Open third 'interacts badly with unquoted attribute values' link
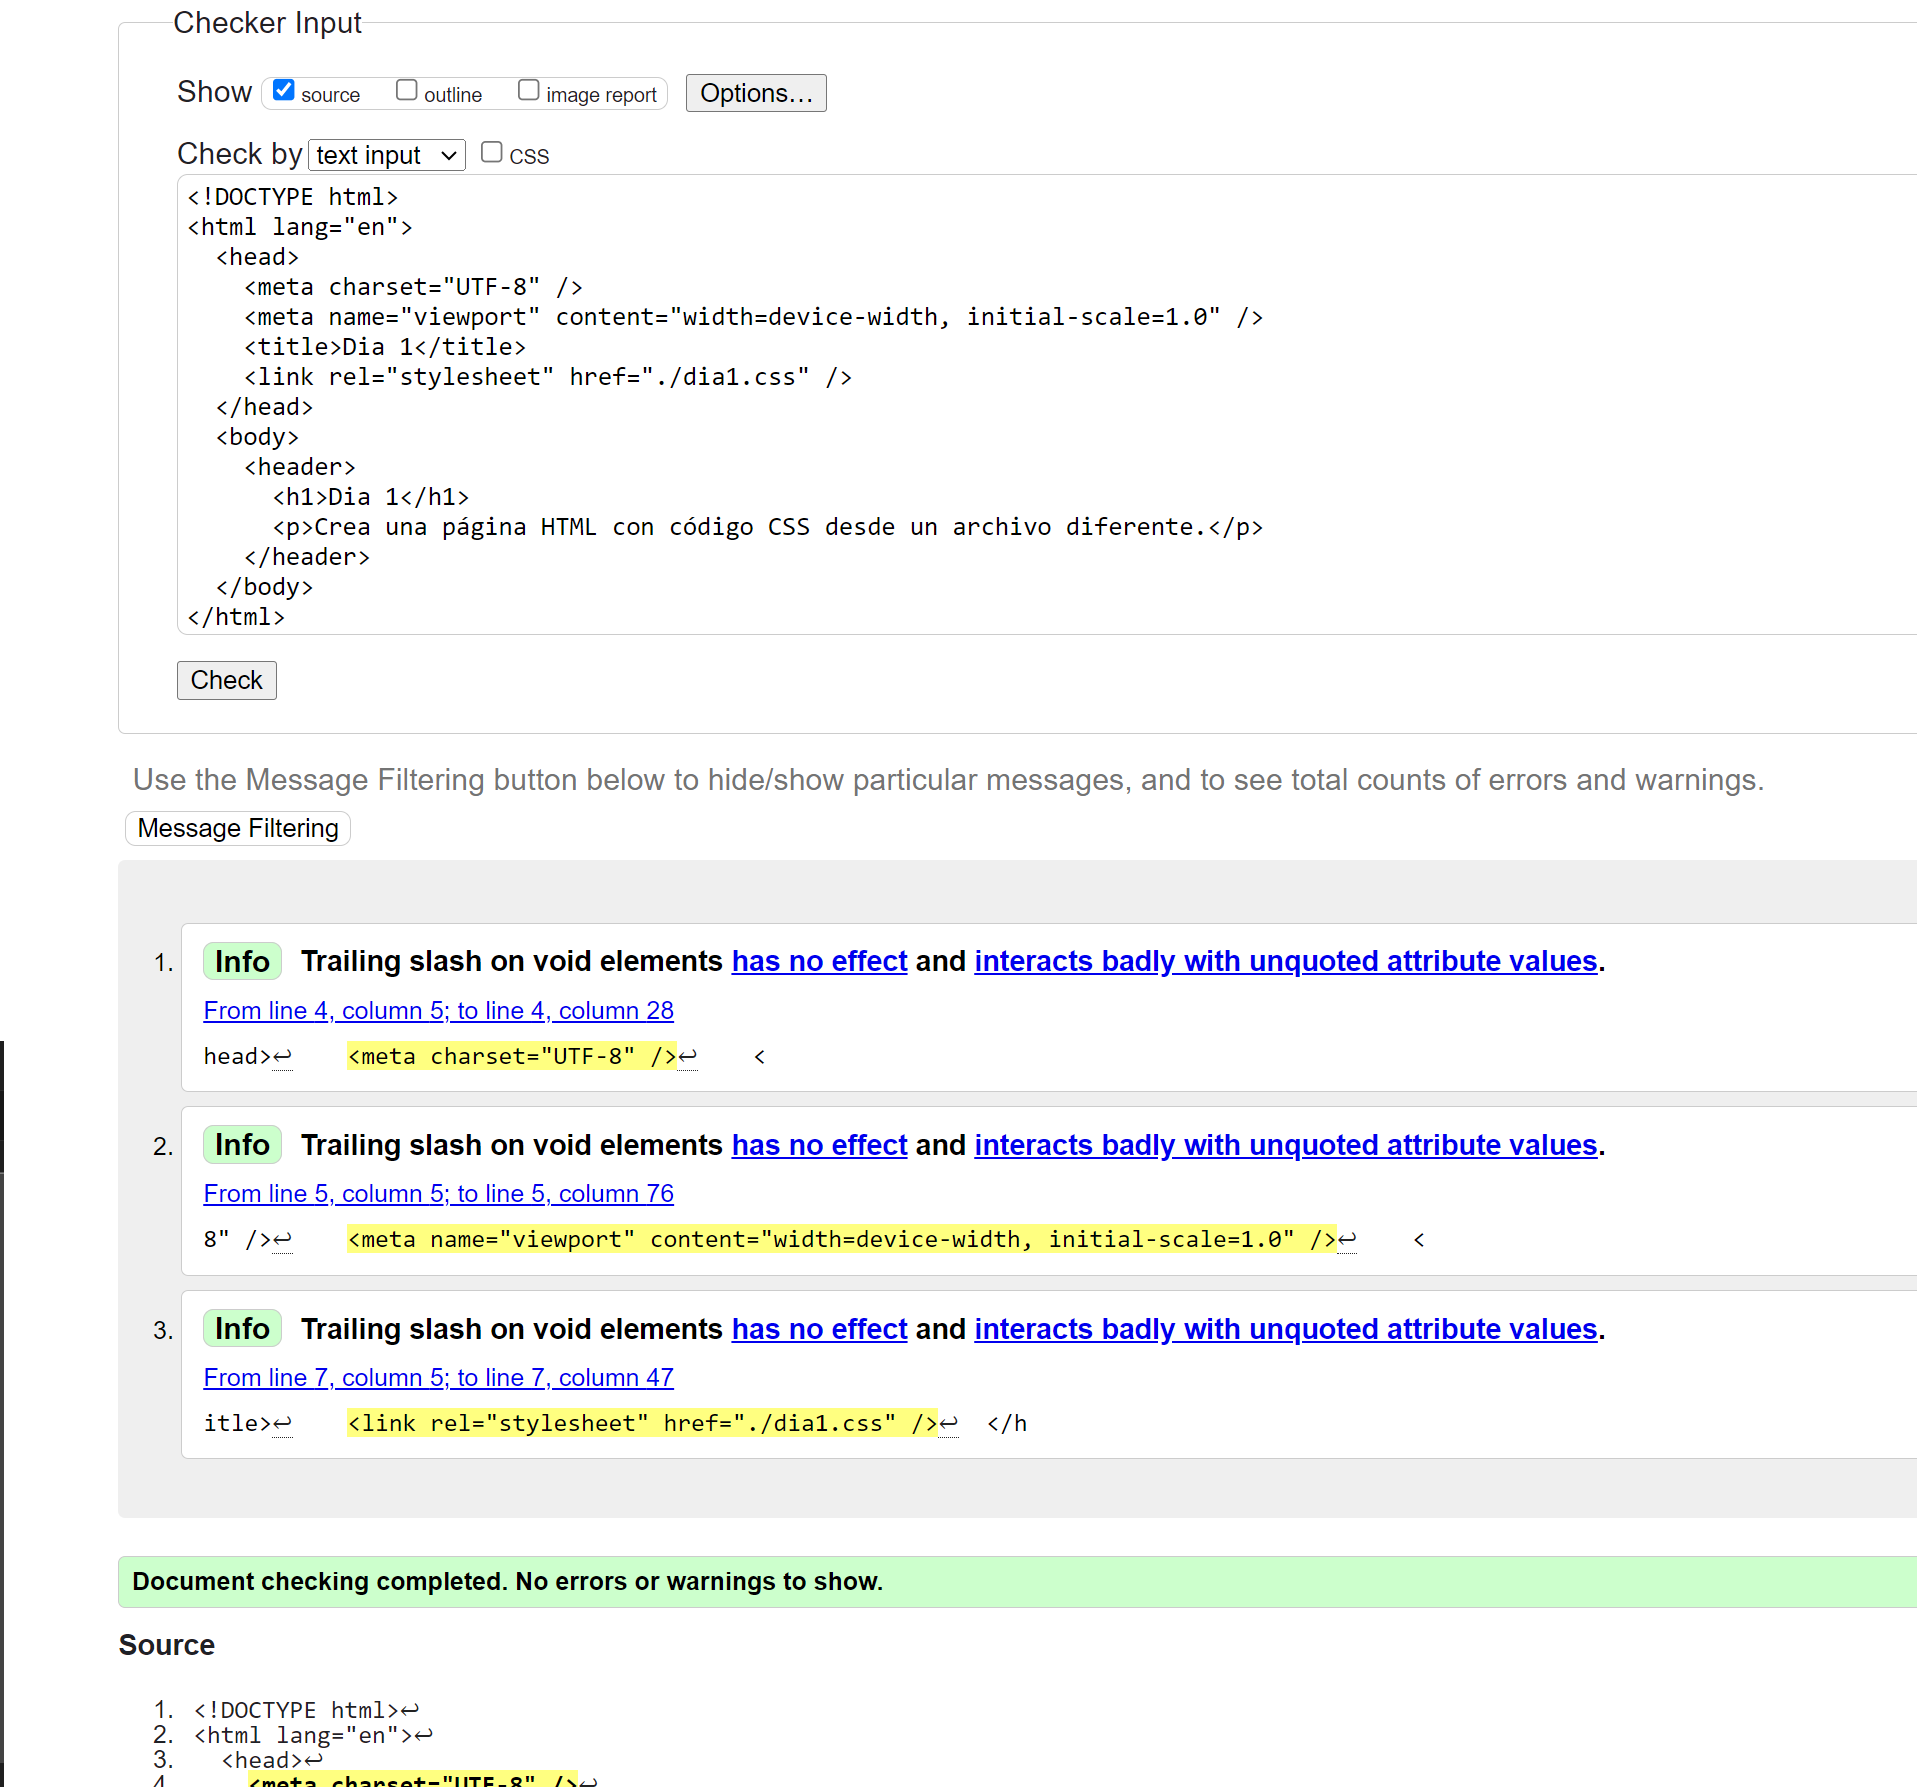 coord(1285,1329)
